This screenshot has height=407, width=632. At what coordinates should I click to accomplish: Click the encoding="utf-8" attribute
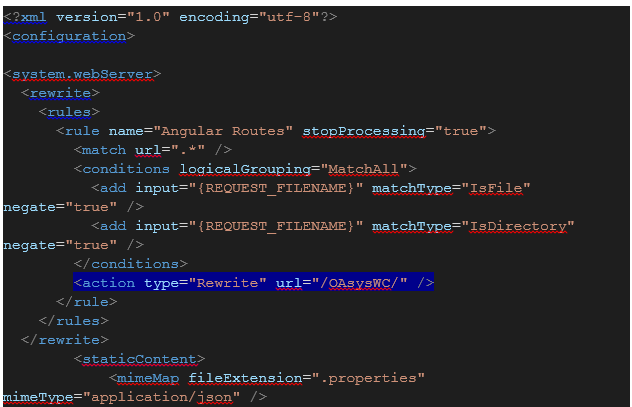(x=249, y=17)
